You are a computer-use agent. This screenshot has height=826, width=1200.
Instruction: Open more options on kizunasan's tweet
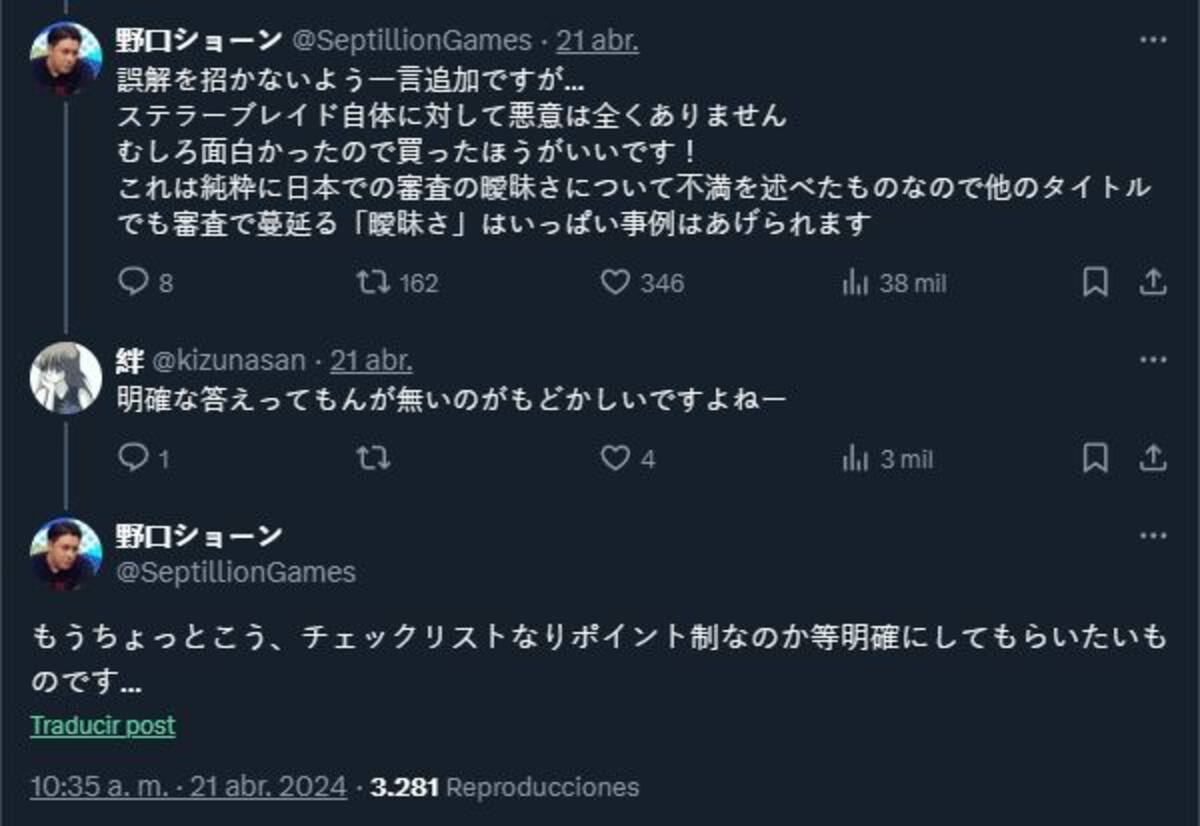[1153, 360]
